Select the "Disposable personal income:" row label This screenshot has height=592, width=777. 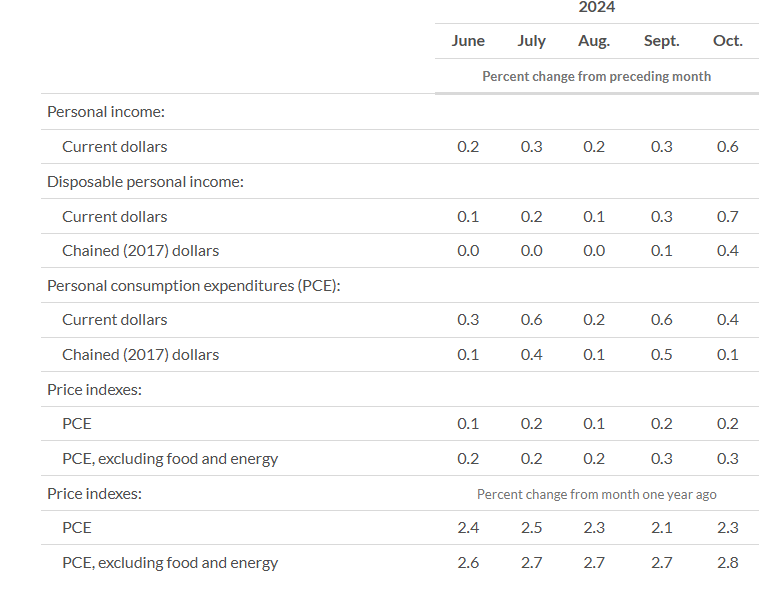tap(146, 182)
